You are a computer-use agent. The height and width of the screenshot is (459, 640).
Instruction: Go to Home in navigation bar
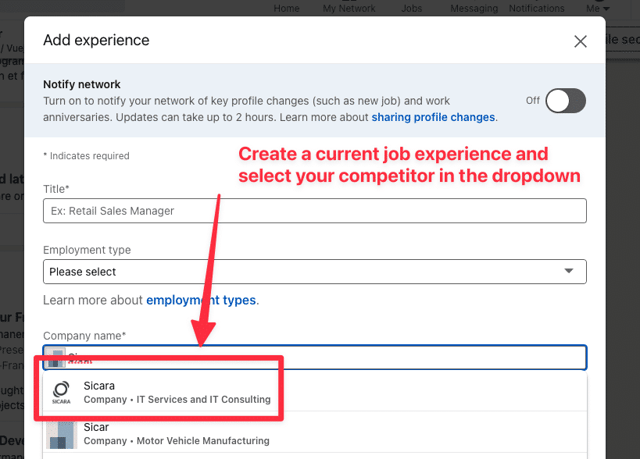click(x=286, y=8)
